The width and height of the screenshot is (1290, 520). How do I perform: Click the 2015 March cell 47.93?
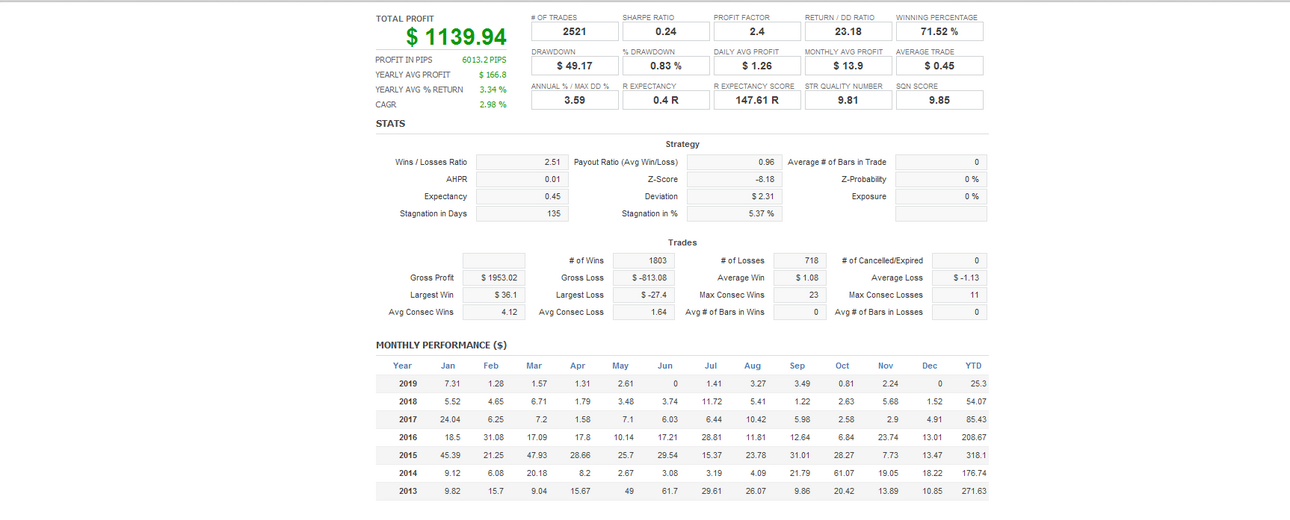[x=537, y=456]
